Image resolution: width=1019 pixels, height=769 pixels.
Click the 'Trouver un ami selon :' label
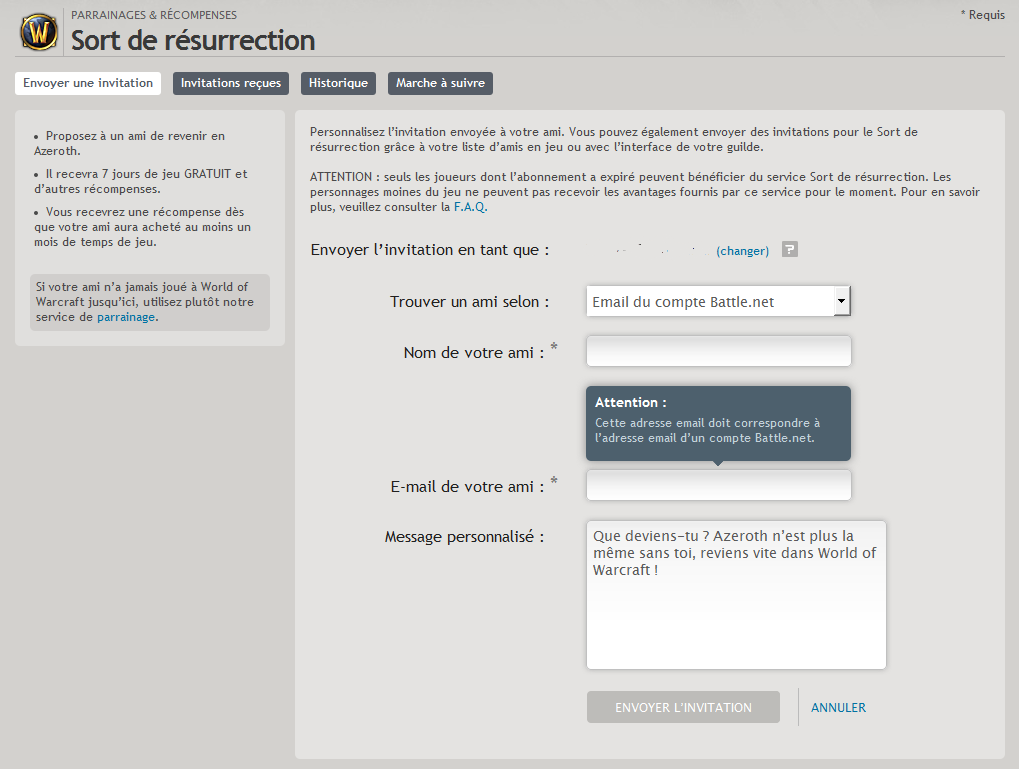(x=469, y=302)
